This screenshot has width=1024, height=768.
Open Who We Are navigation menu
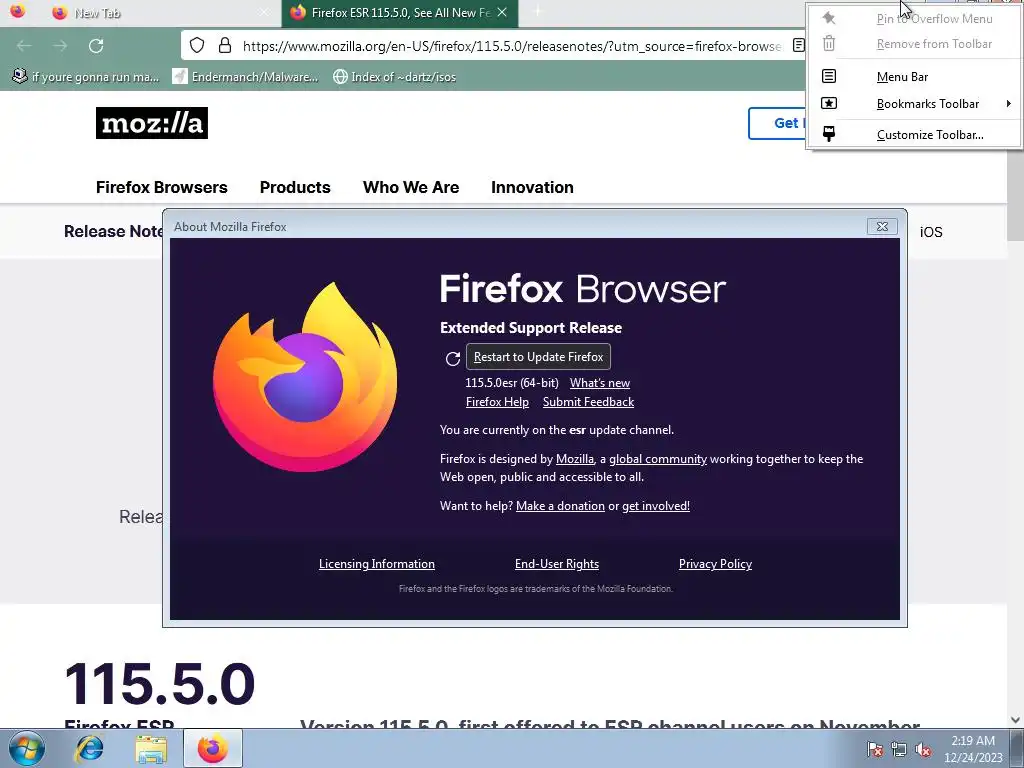click(x=411, y=187)
